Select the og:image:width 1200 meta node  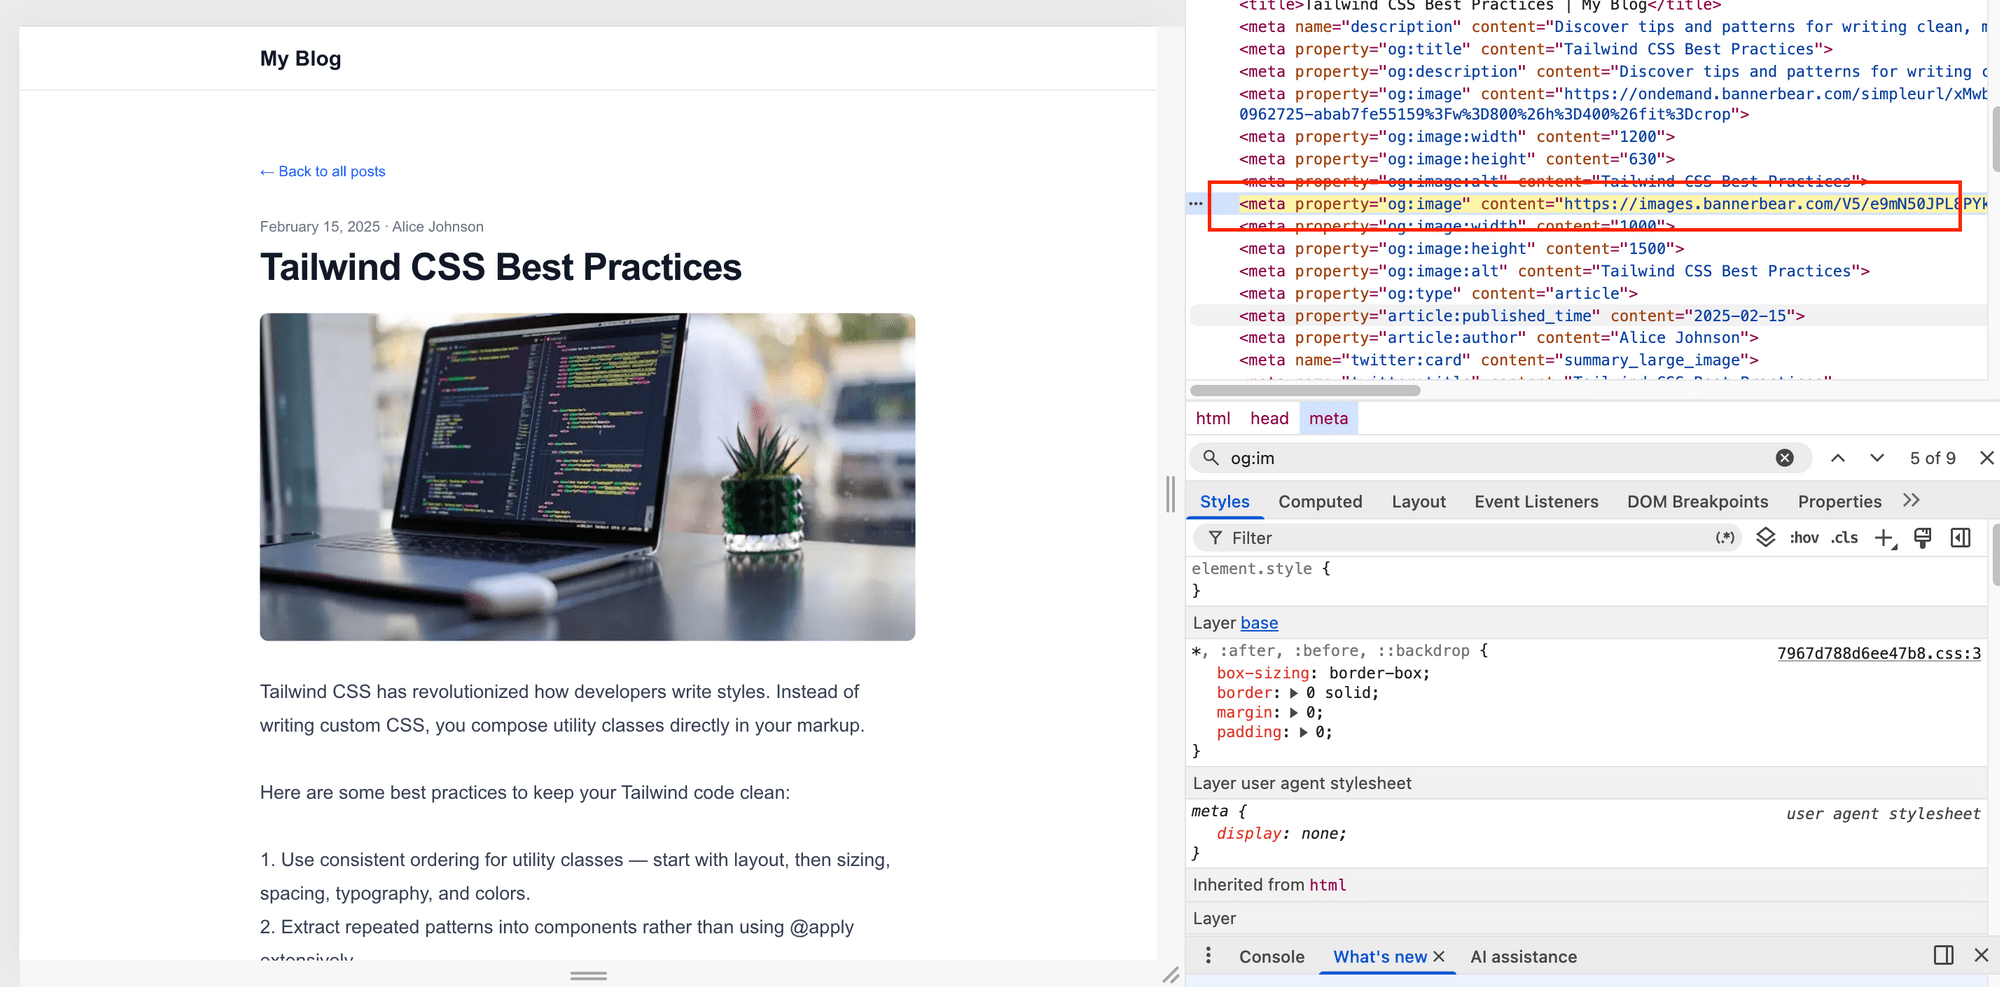[1456, 137]
